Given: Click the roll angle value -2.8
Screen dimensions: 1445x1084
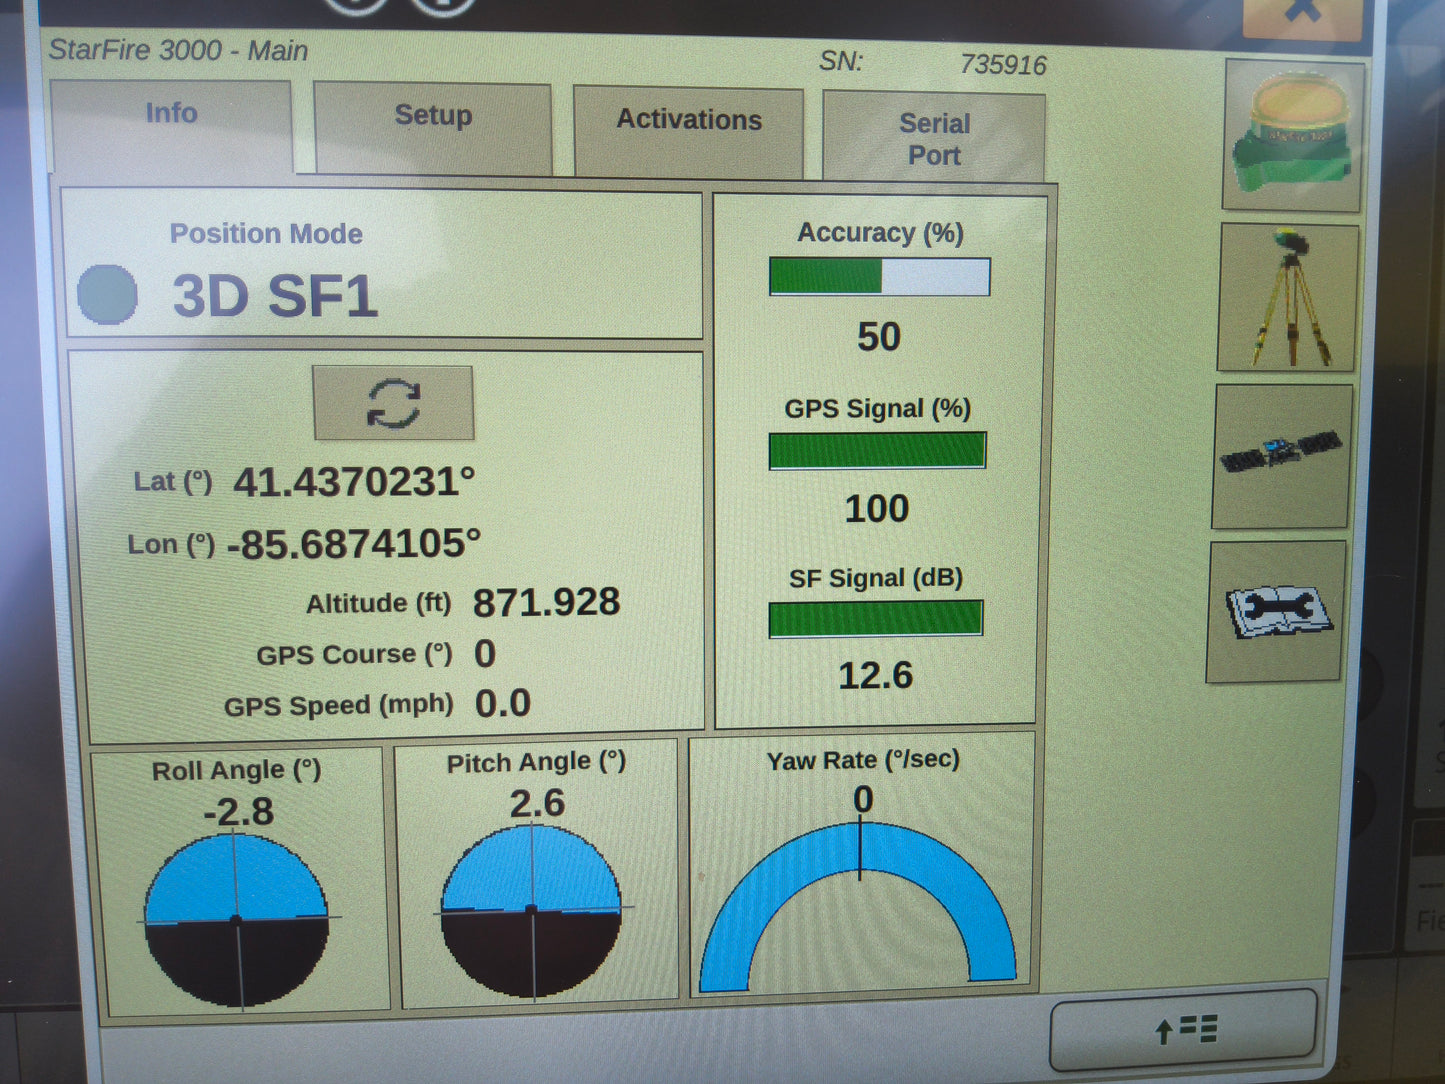Looking at the screenshot, I should (238, 811).
